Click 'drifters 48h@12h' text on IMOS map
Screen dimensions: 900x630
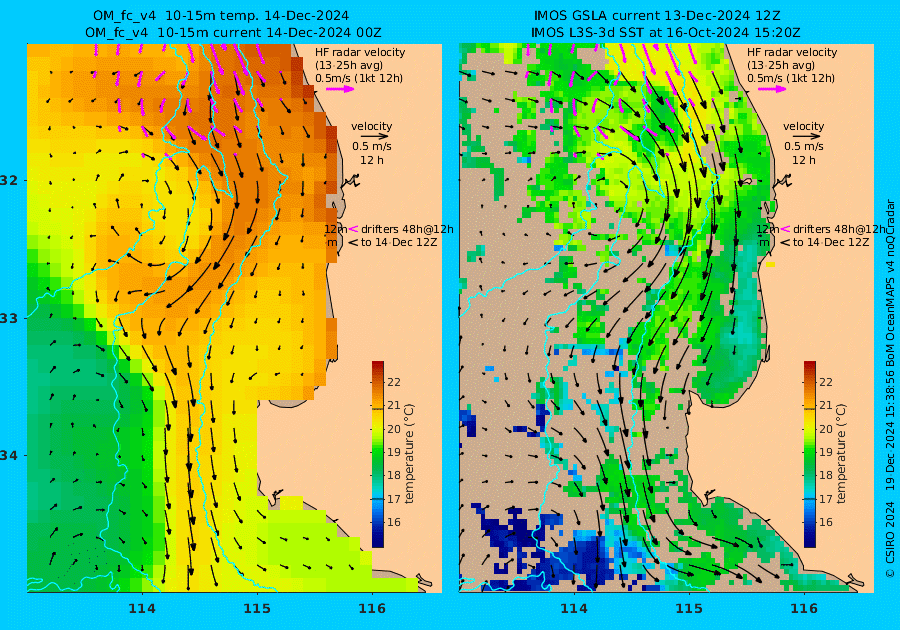pos(839,229)
